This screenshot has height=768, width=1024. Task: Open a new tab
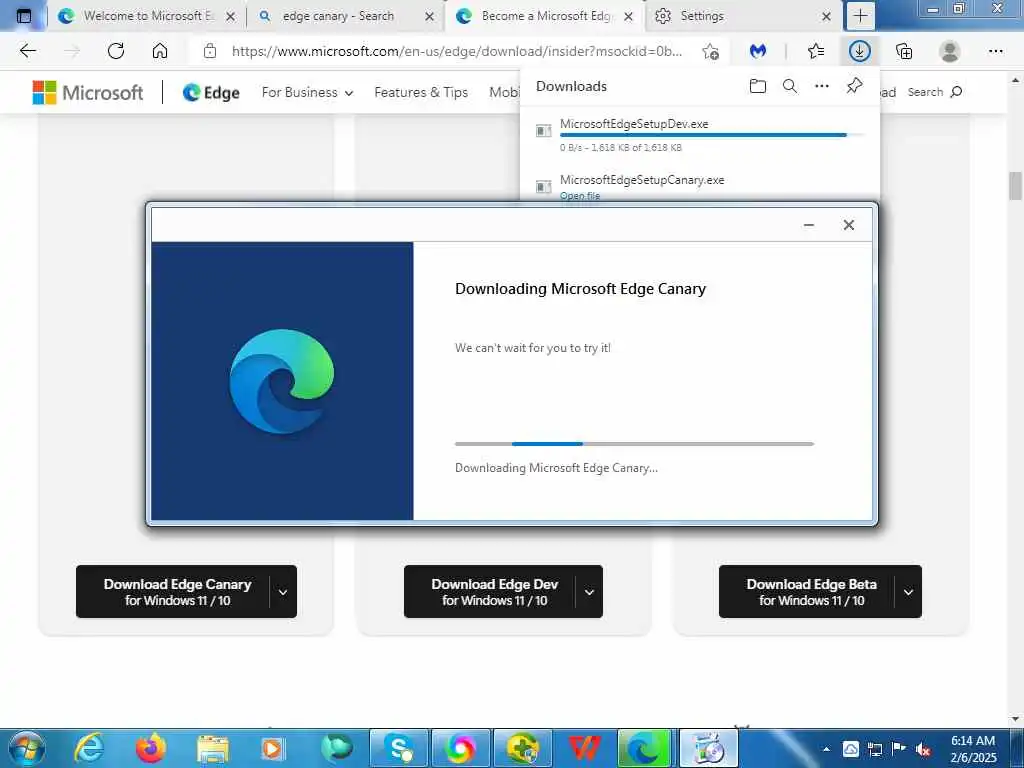pos(861,16)
